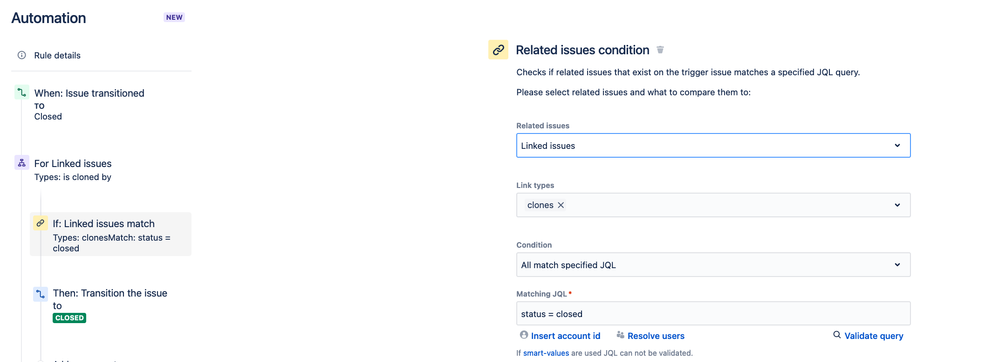Remove the clones link type tag
This screenshot has width=999, height=362.
point(561,205)
